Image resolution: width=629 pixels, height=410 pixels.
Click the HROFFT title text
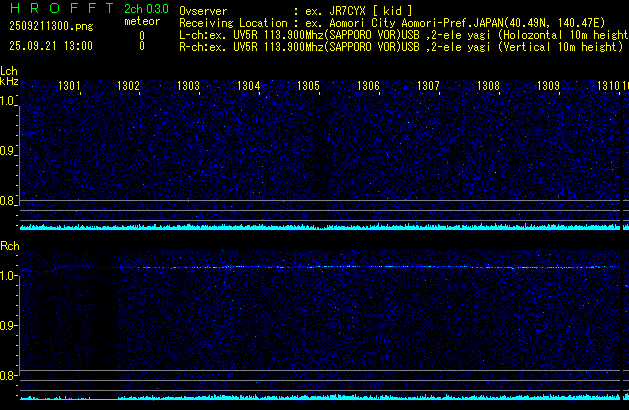click(58, 9)
